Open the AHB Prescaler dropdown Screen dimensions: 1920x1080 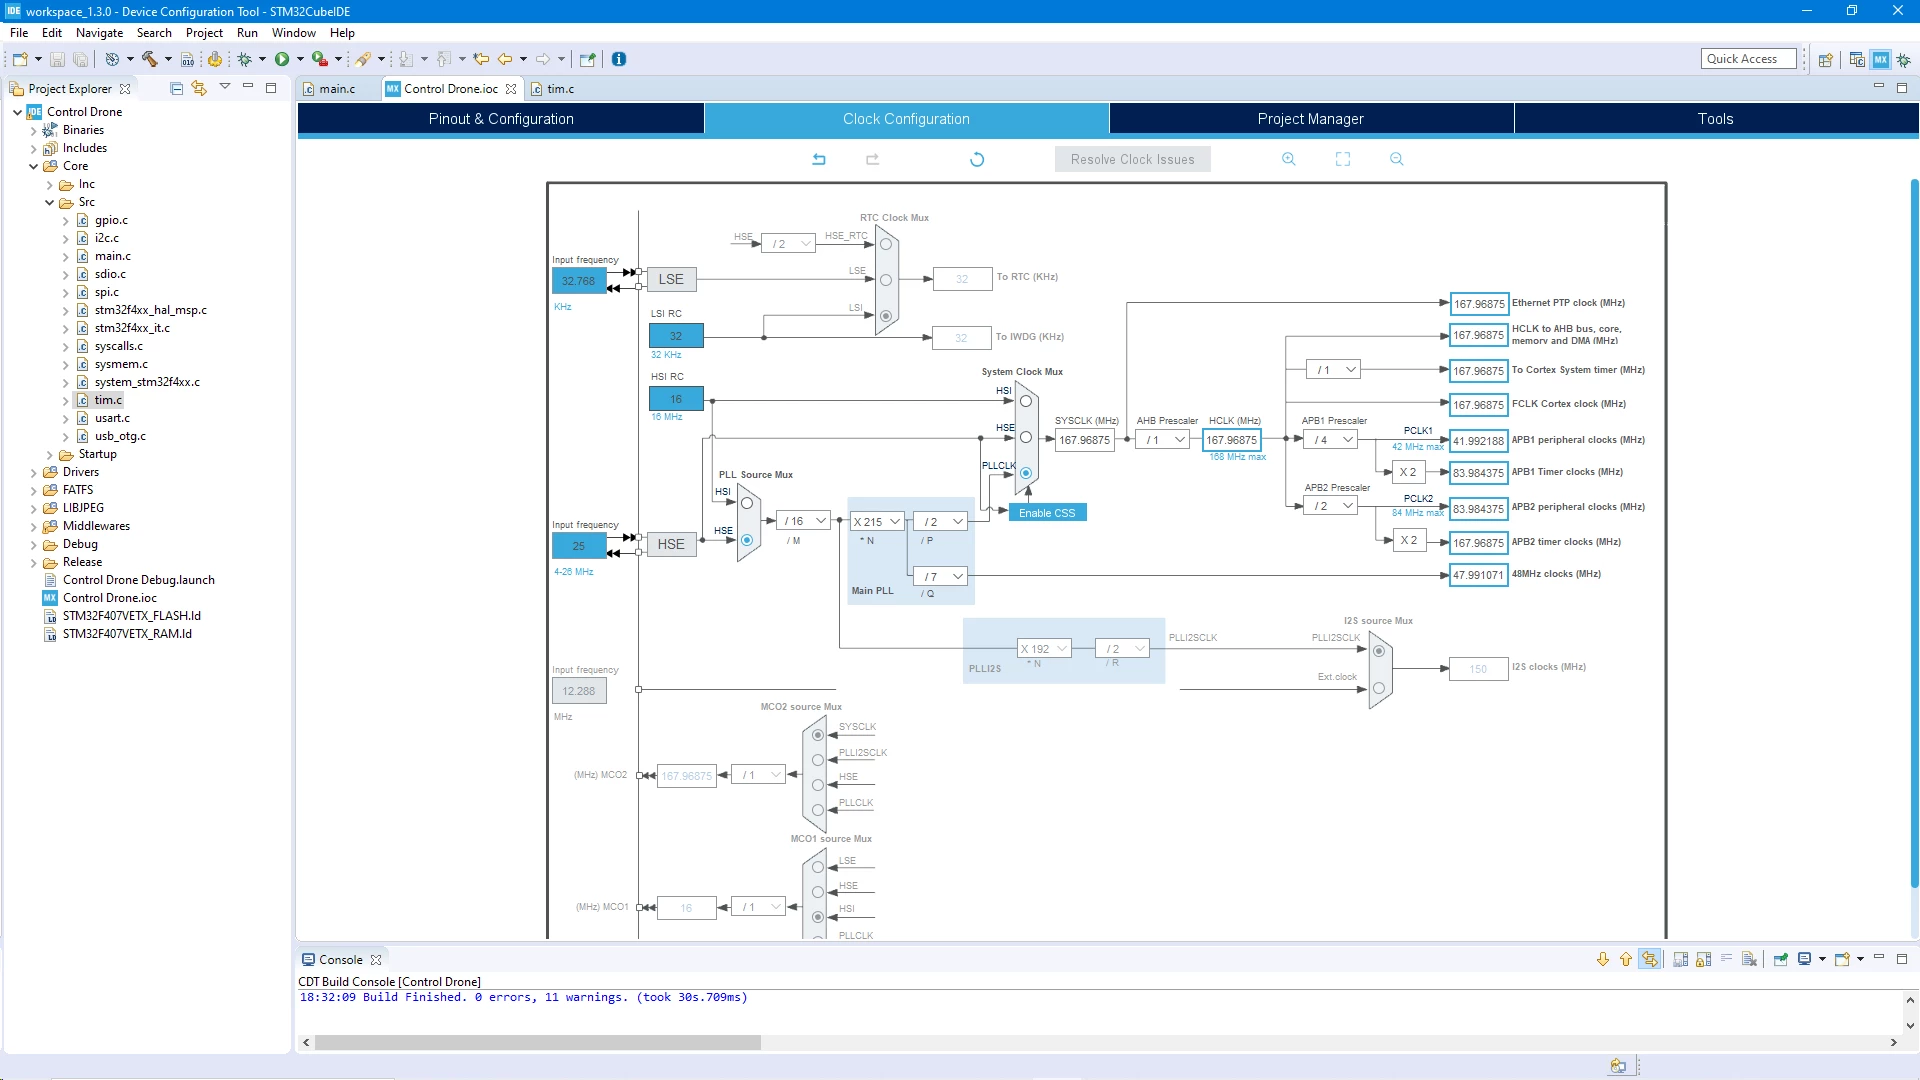[x=1163, y=440]
